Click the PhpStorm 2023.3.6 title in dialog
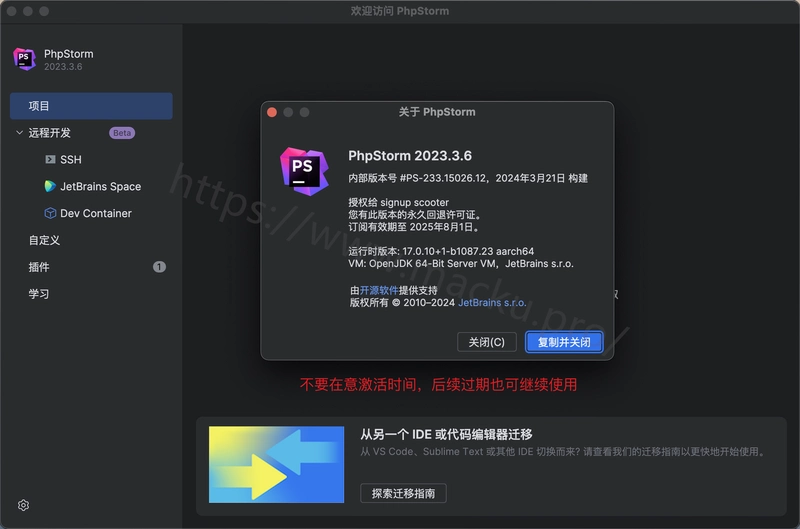 410,156
